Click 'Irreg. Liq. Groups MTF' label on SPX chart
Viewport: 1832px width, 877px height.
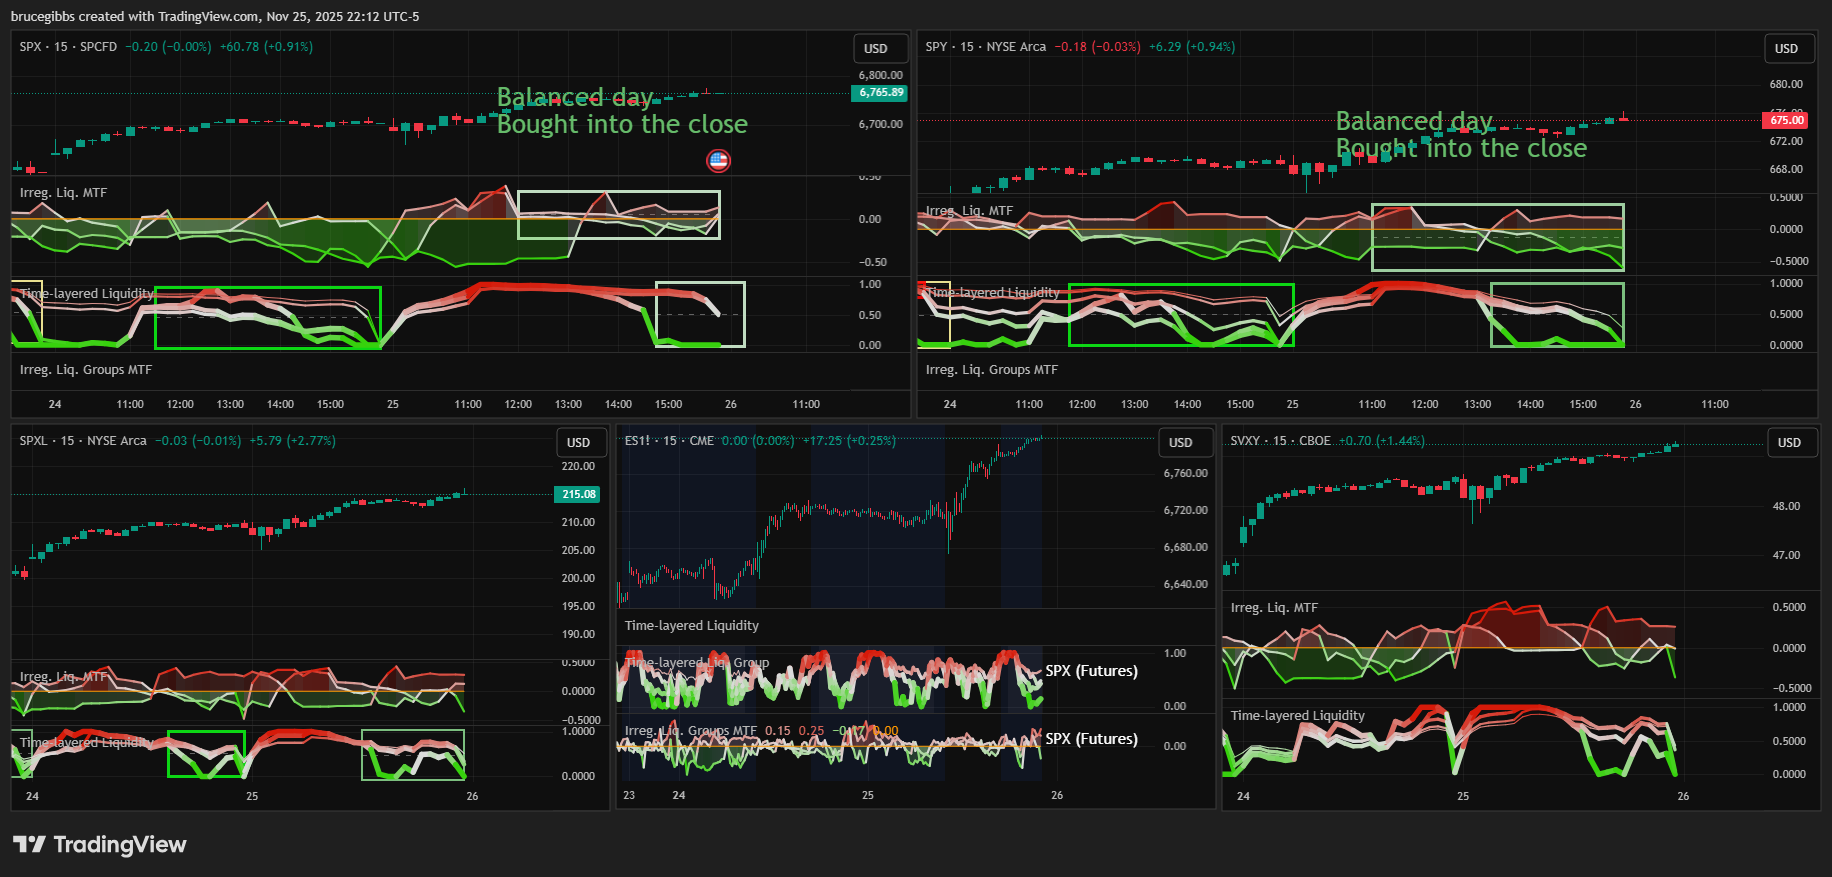tap(86, 370)
